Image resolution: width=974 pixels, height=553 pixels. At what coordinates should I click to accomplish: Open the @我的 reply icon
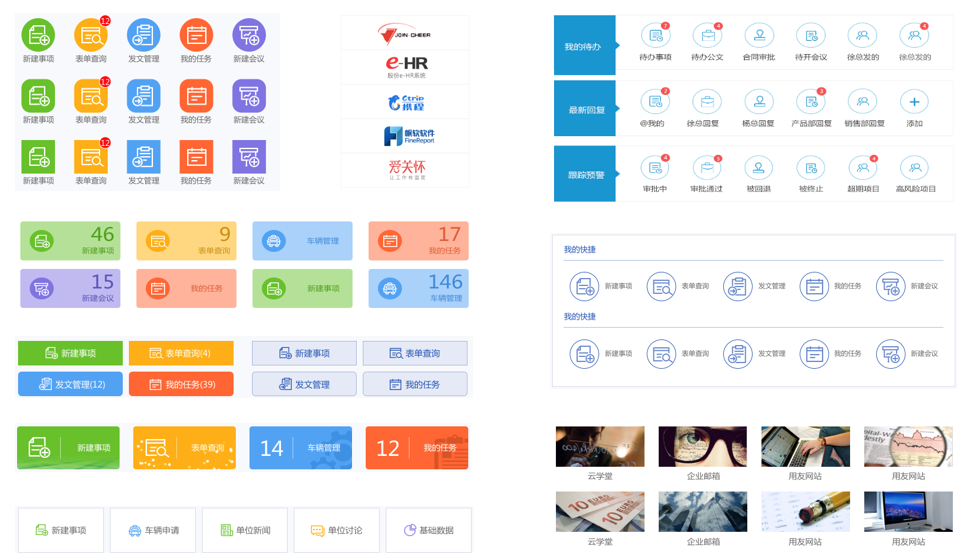(x=655, y=102)
